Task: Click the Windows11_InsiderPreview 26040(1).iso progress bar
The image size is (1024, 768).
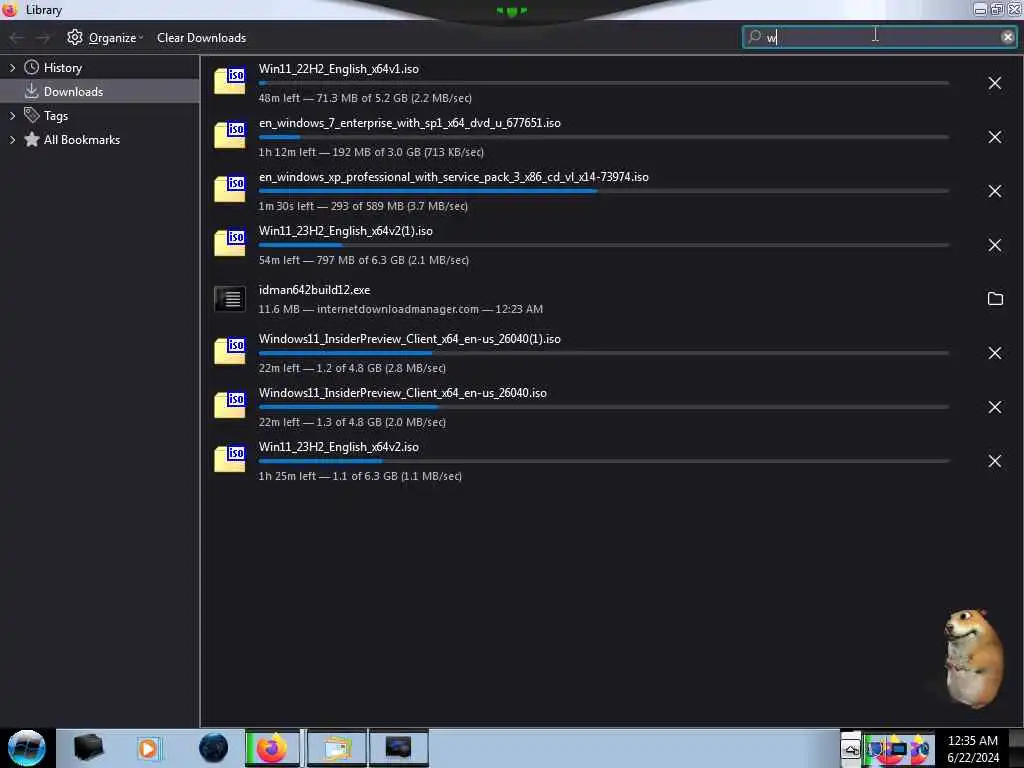Action: pyautogui.click(x=603, y=353)
